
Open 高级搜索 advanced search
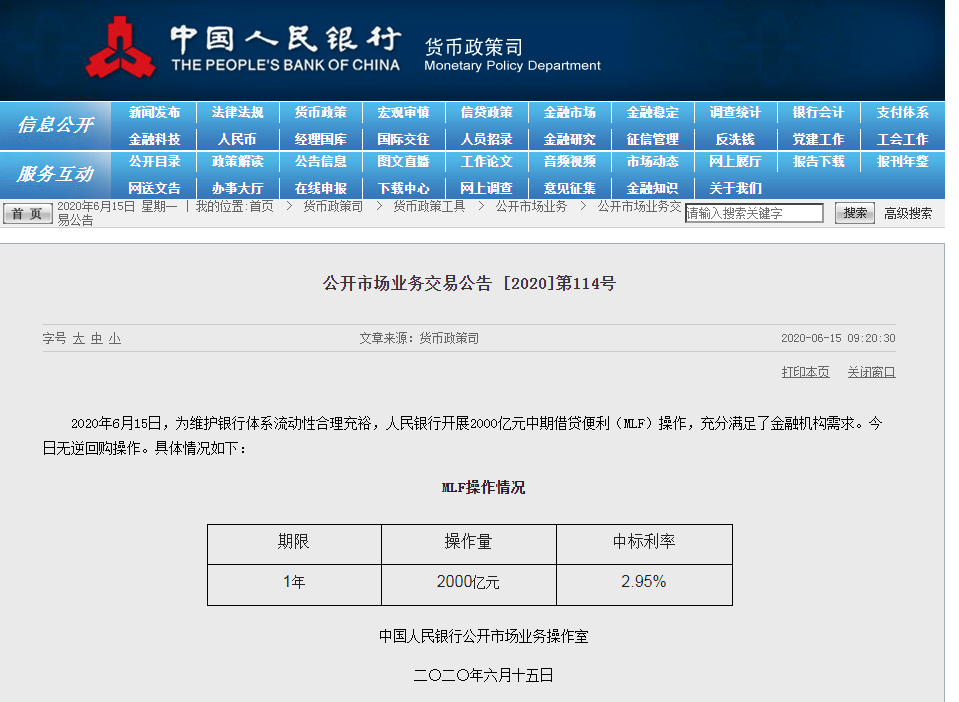coord(907,213)
